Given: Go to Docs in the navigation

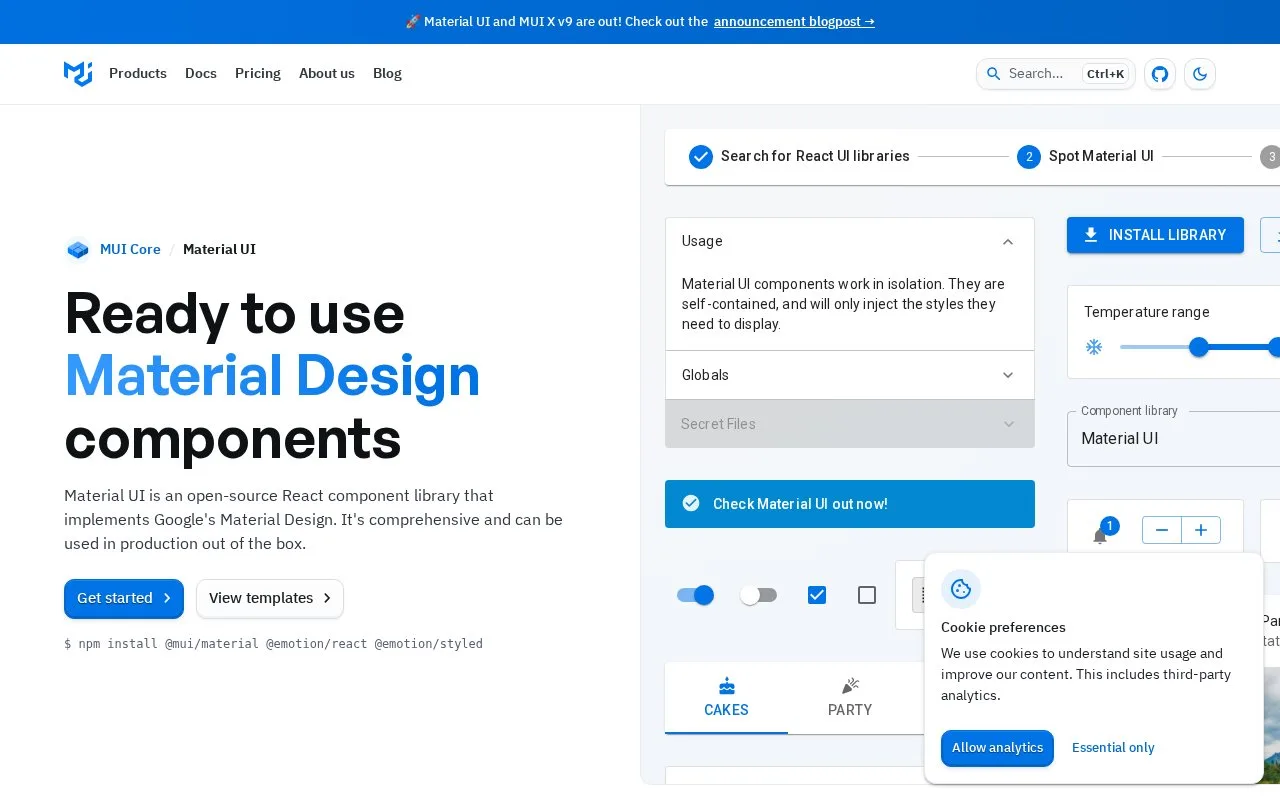Looking at the screenshot, I should 201,73.
